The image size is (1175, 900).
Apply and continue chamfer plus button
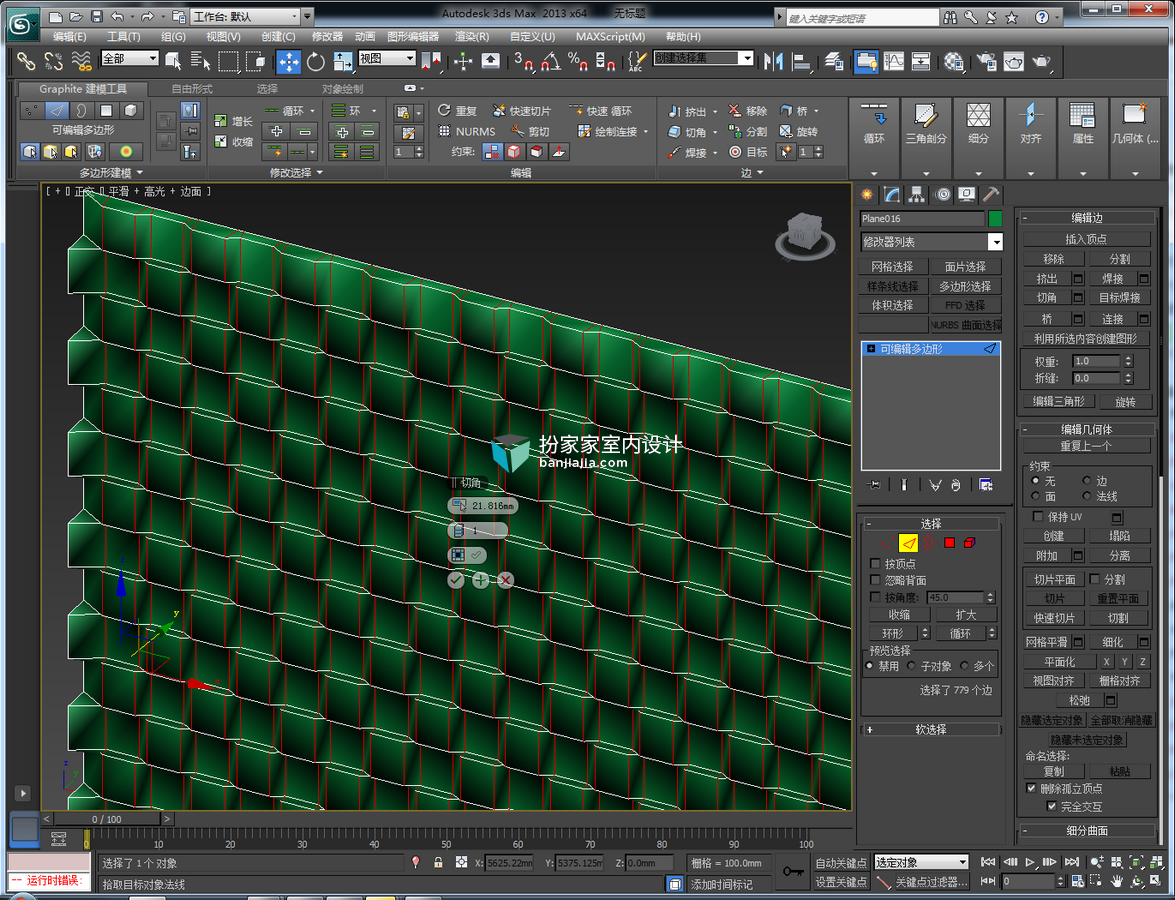tap(480, 580)
